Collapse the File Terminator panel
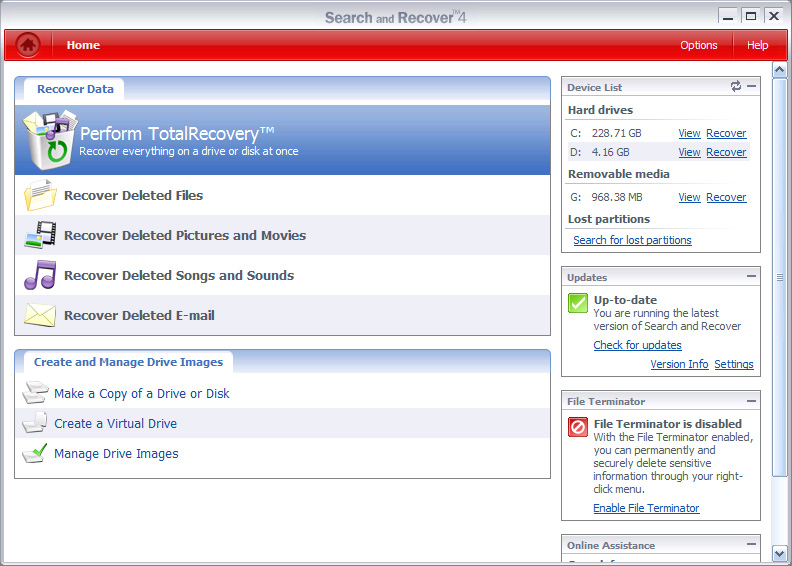The width and height of the screenshot is (792, 566). 752,401
